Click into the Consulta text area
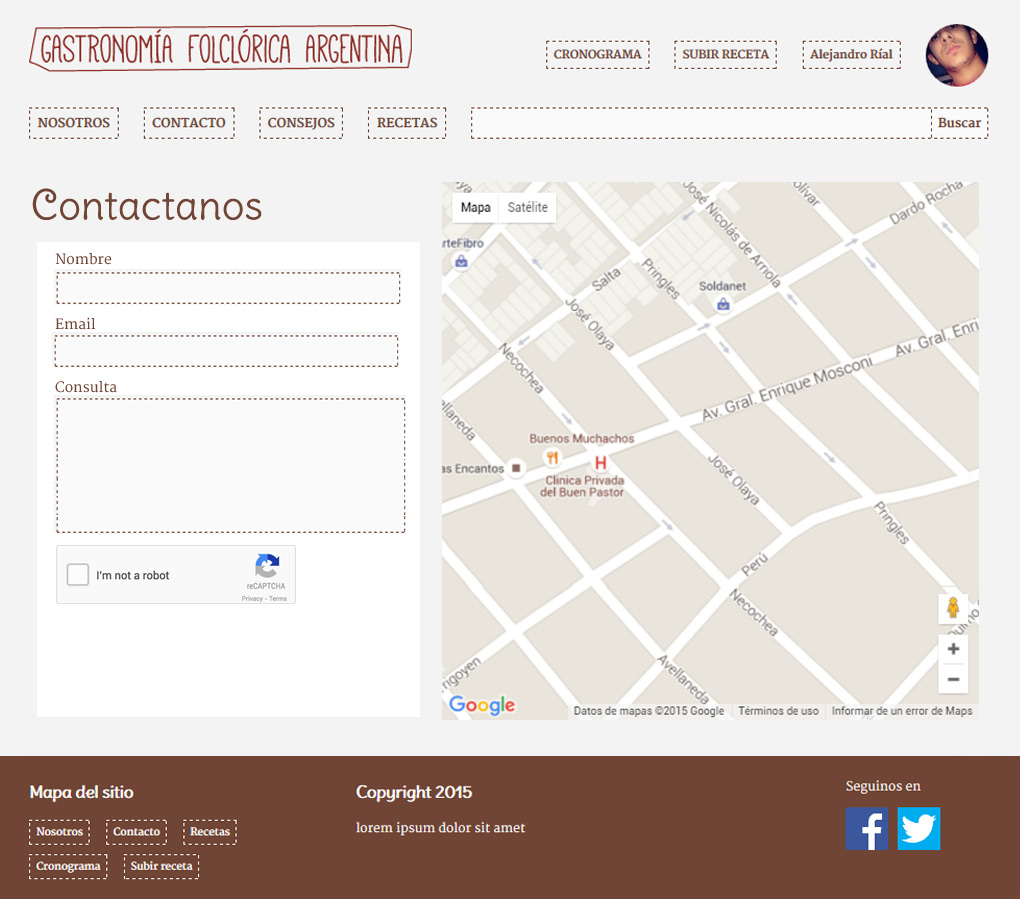Image resolution: width=1020 pixels, height=899 pixels. point(230,465)
